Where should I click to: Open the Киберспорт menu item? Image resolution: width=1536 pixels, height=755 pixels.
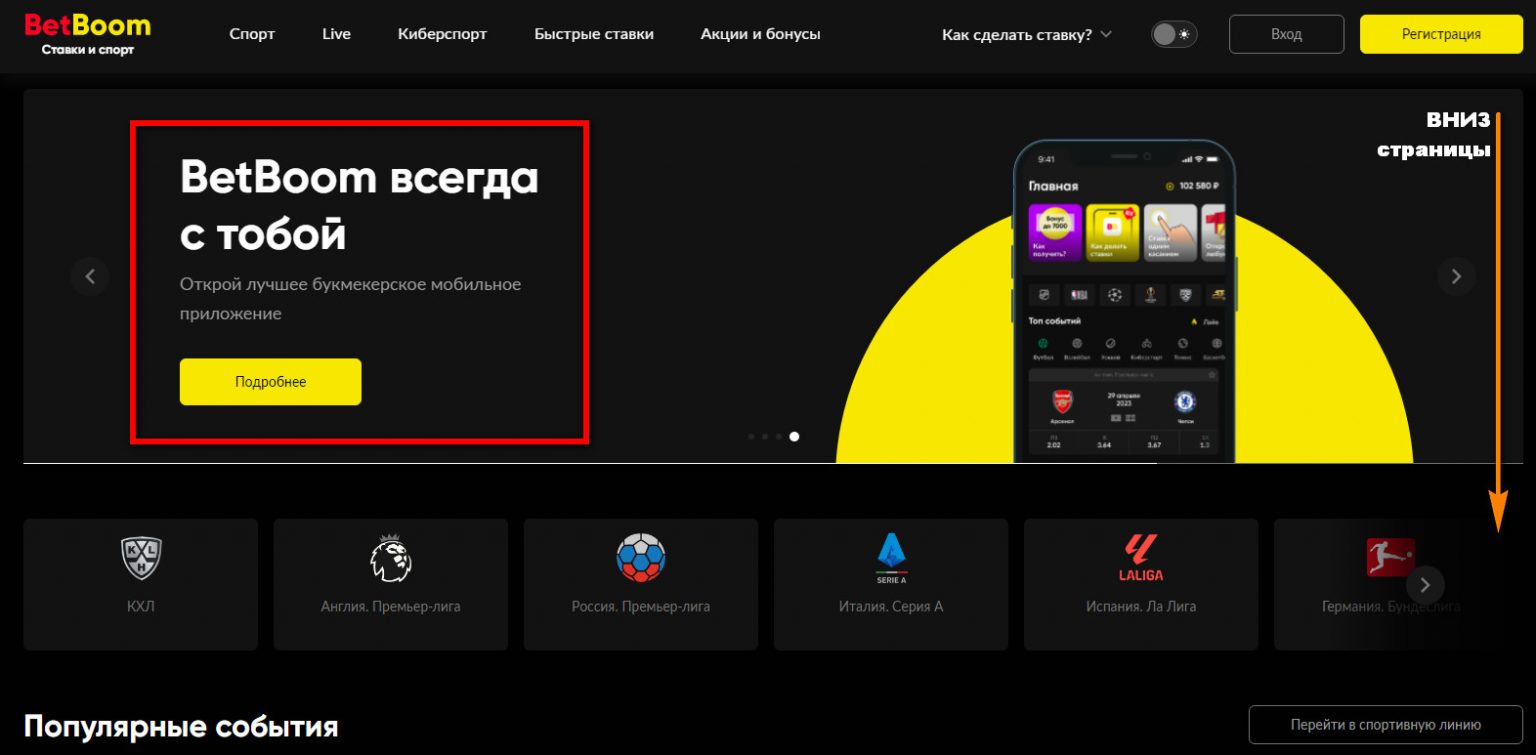tap(442, 34)
